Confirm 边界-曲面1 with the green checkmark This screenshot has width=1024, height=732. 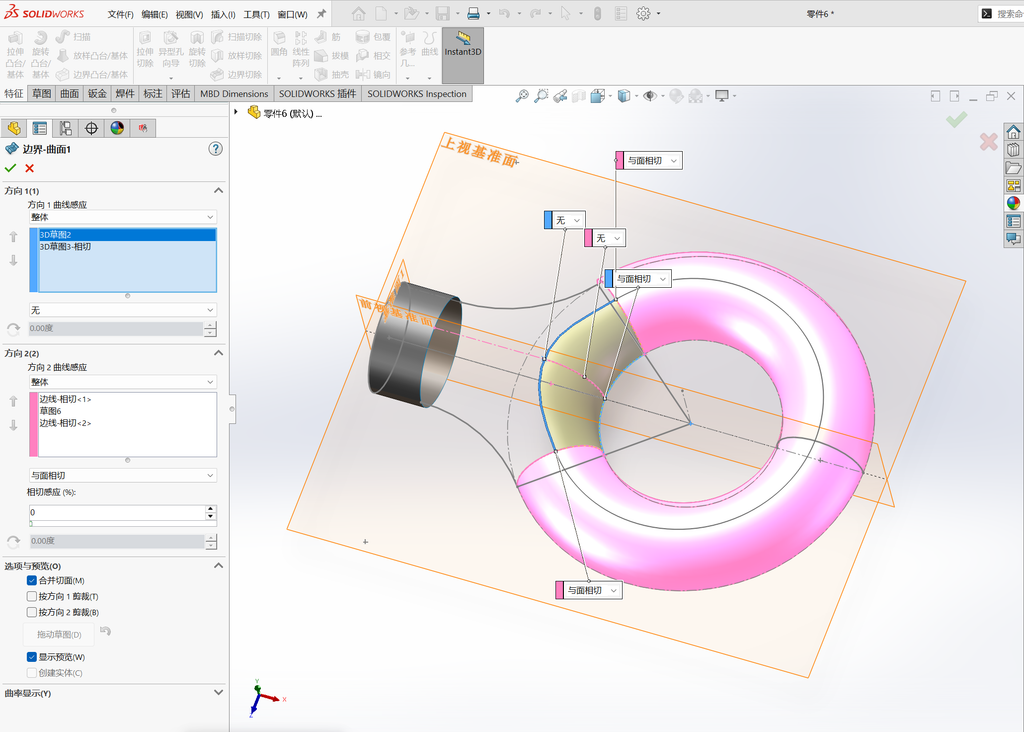click(10, 168)
